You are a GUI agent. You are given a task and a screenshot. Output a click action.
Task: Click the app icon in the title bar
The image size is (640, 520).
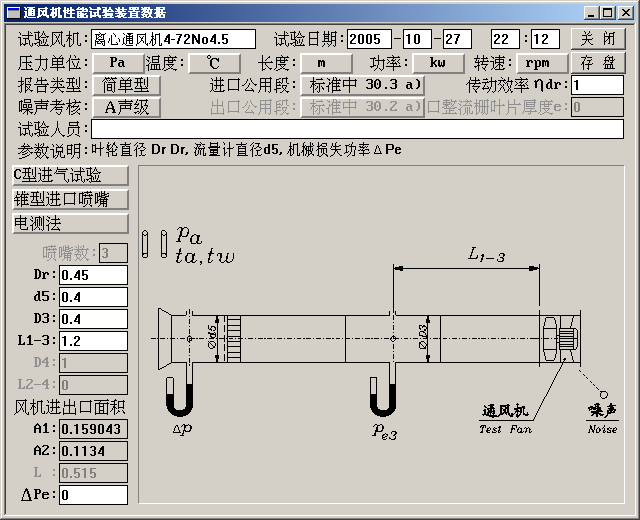12,12
